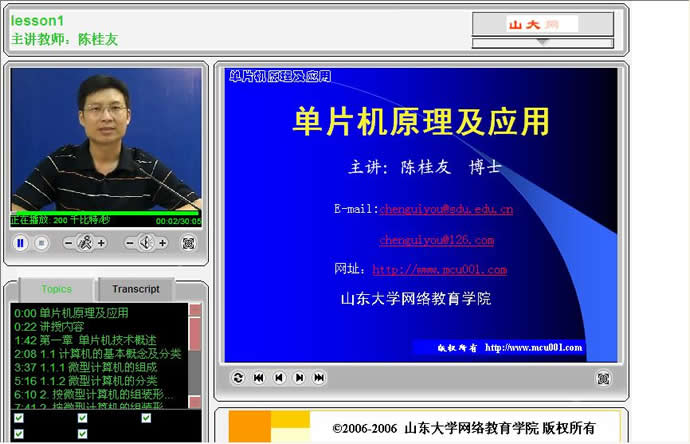
Task: Click the 00:02/30:05 time counter
Action: (x=178, y=221)
